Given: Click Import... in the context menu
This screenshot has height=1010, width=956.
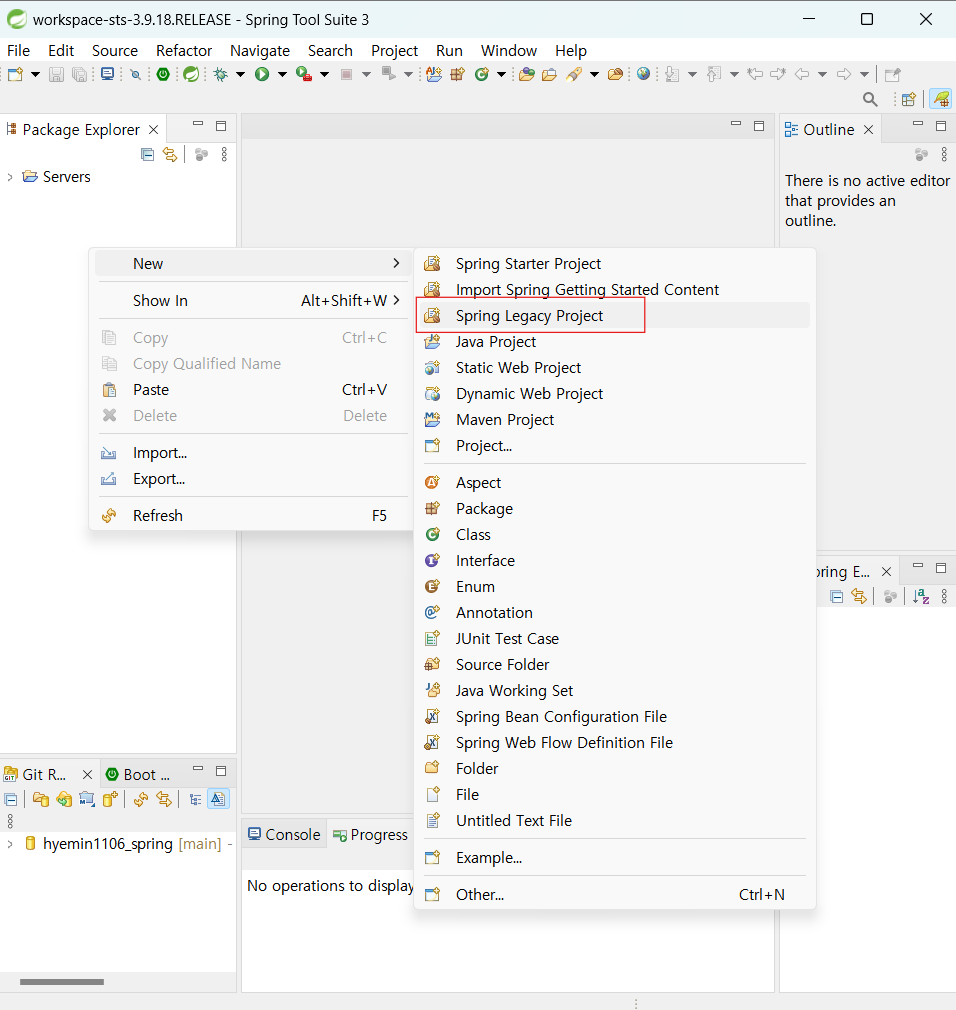Looking at the screenshot, I should pyautogui.click(x=253, y=453).
